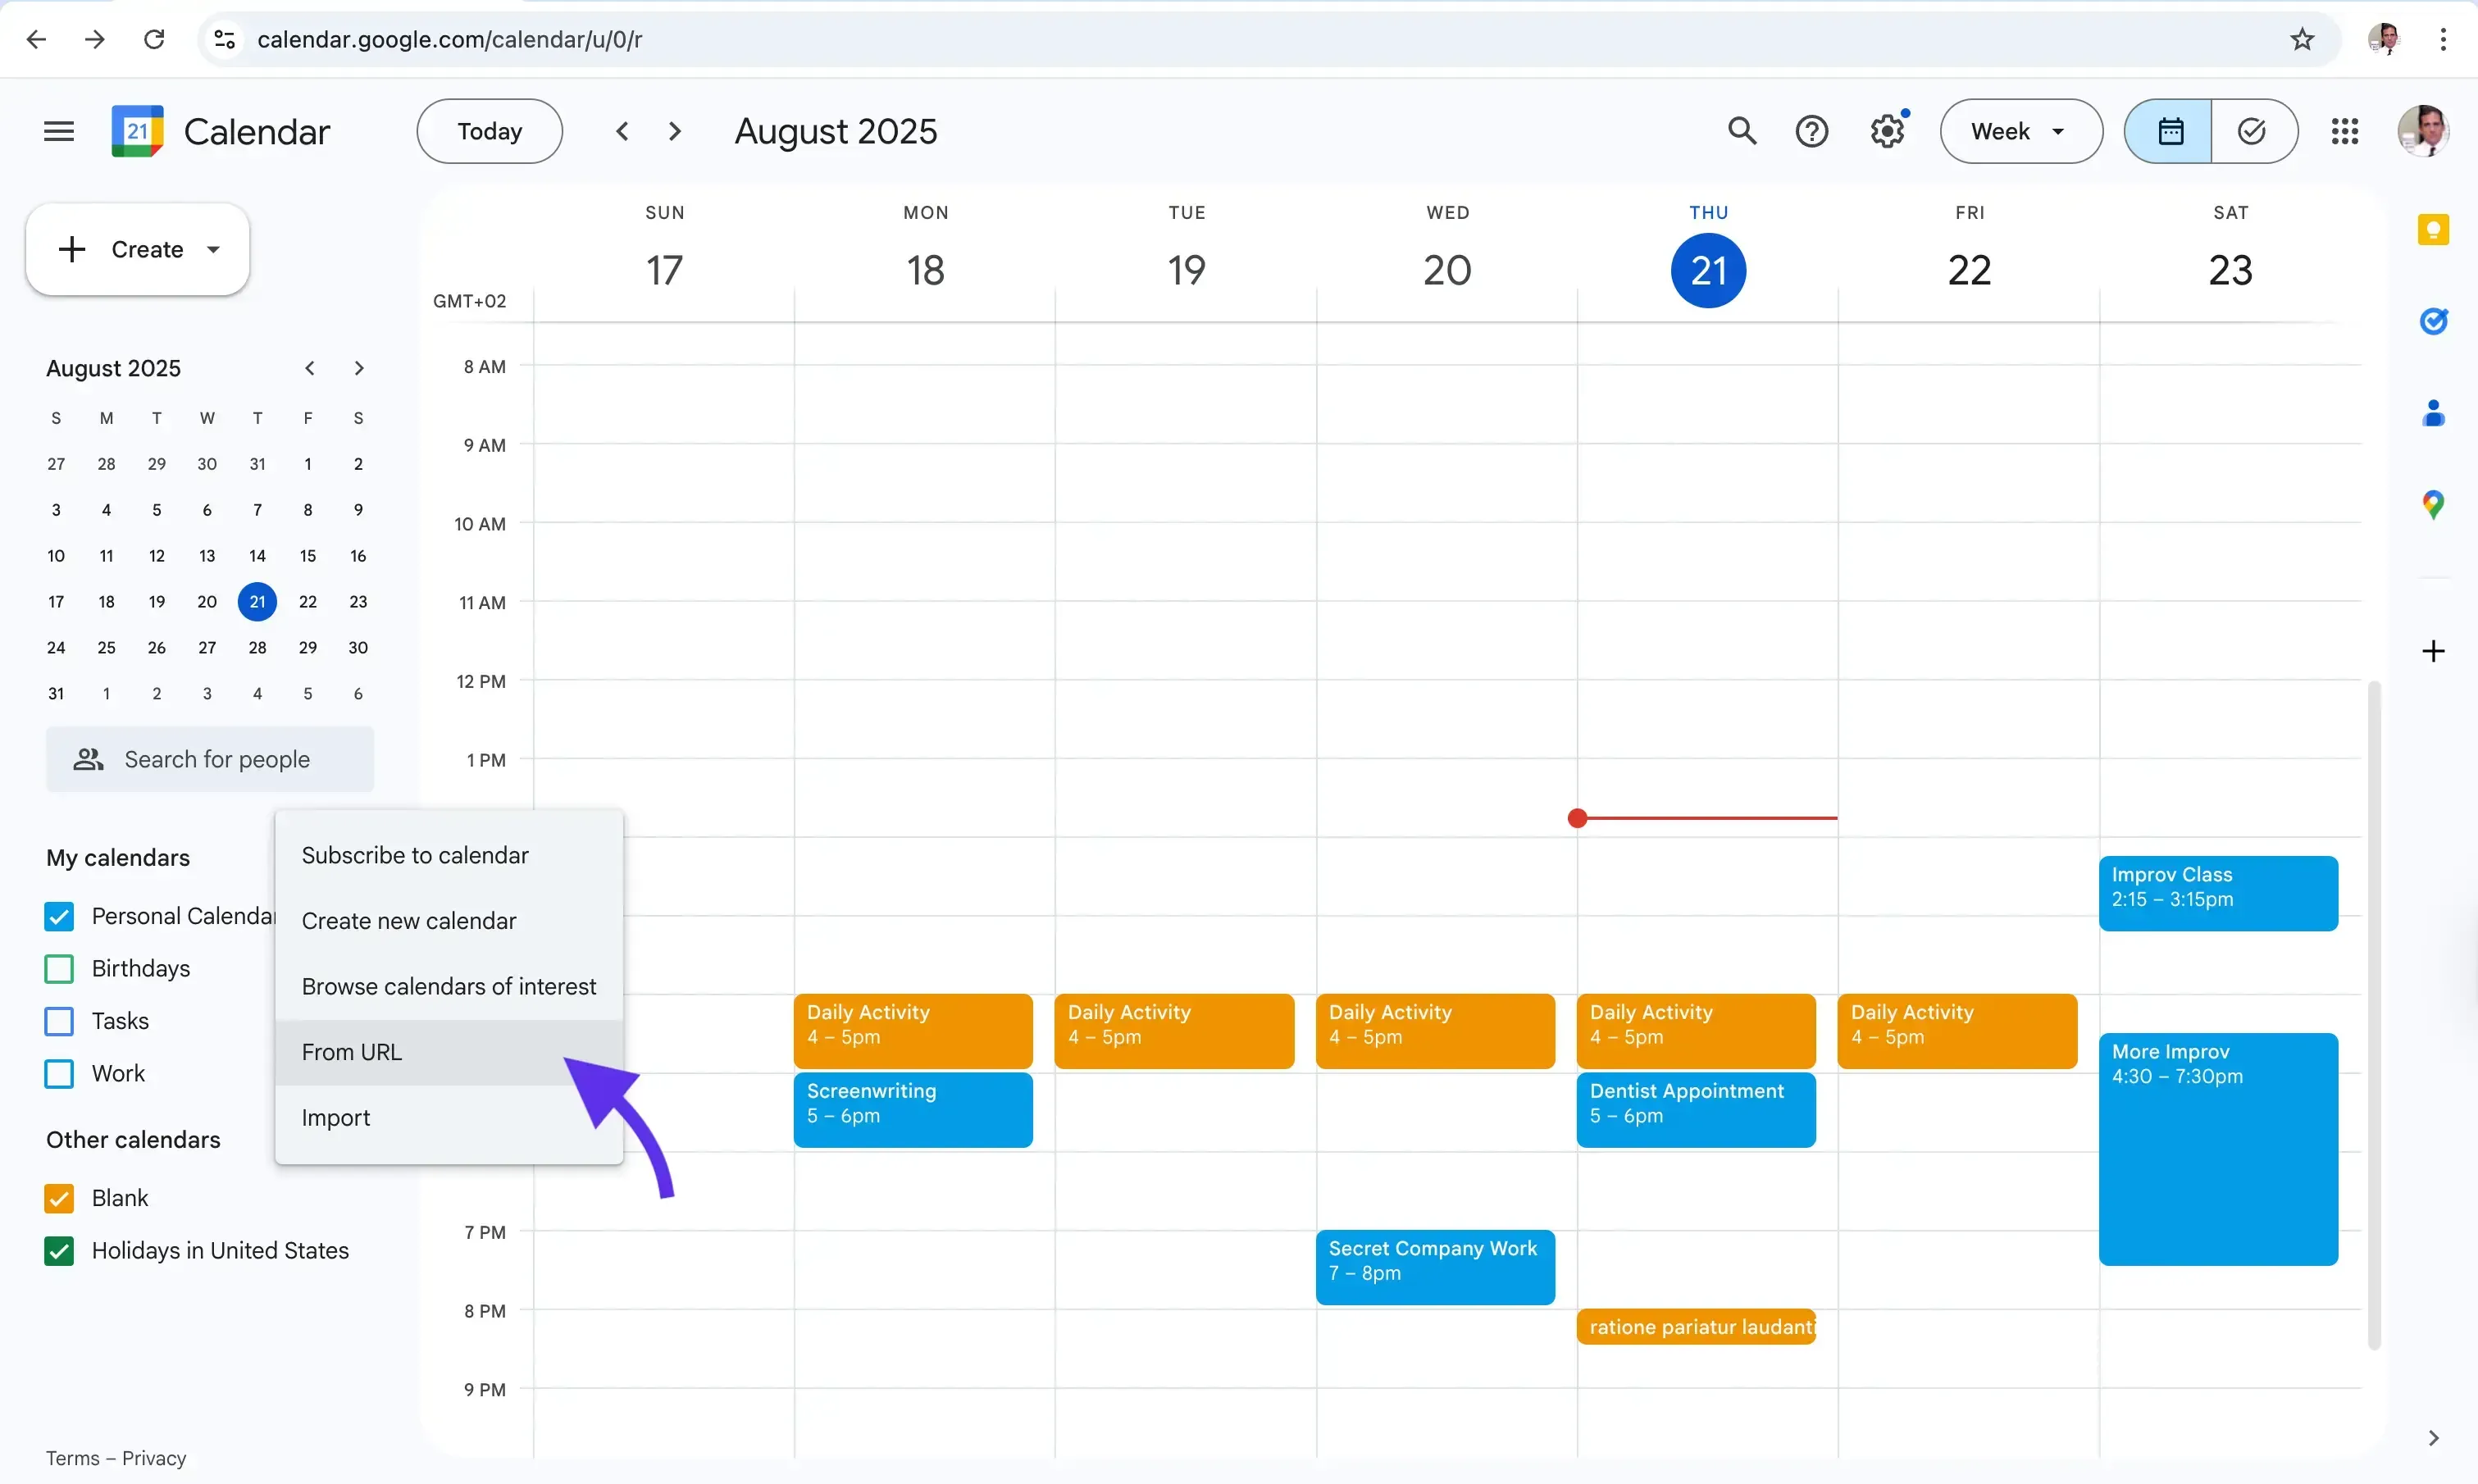Open Contacts side panel icon

pyautogui.click(x=2432, y=413)
